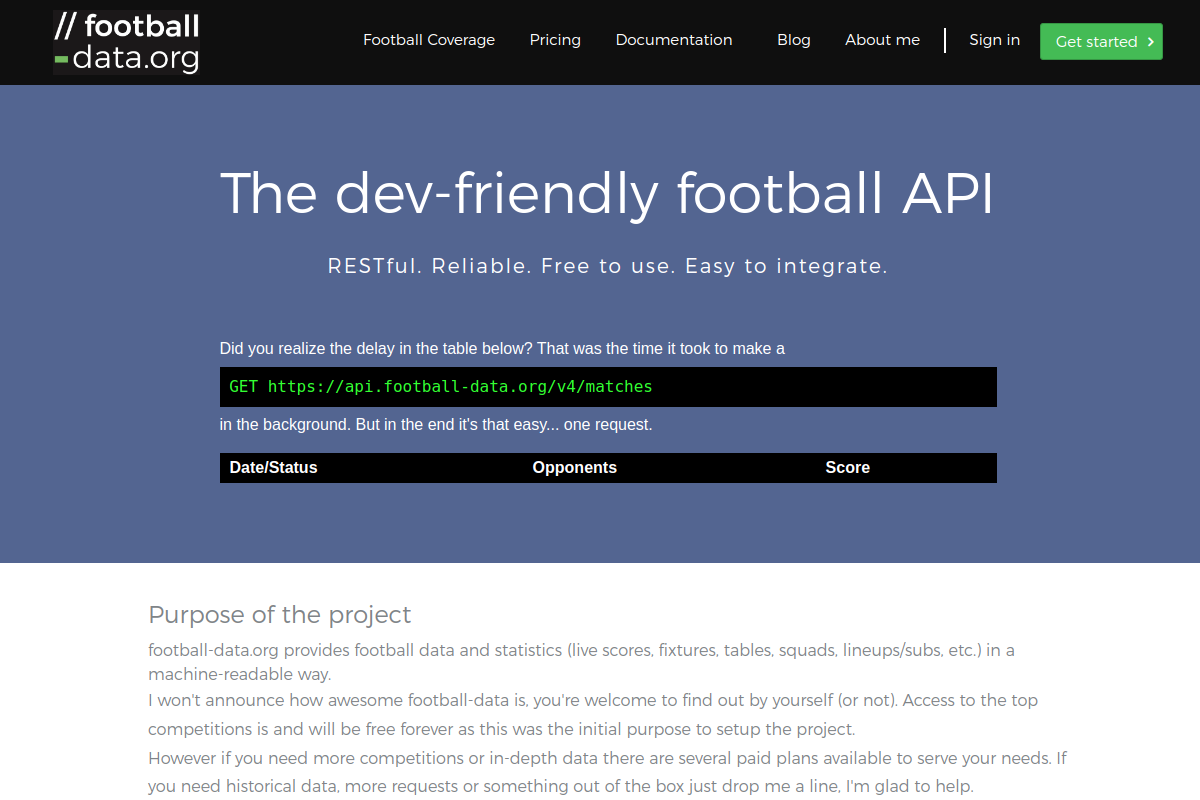Viewport: 1200px width, 800px height.
Task: Click the 'Did you realize the delay' sentence
Action: click(x=502, y=348)
